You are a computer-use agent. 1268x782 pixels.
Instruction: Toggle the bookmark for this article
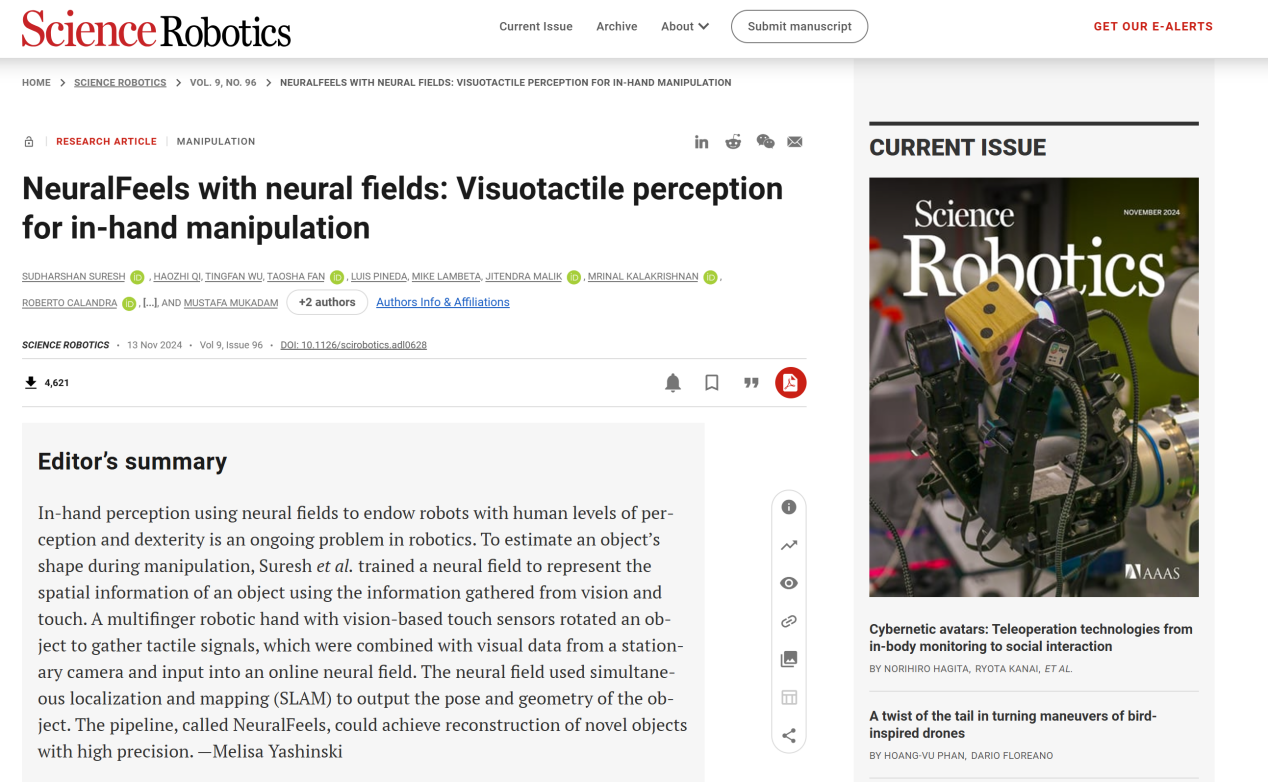pyautogui.click(x=712, y=383)
